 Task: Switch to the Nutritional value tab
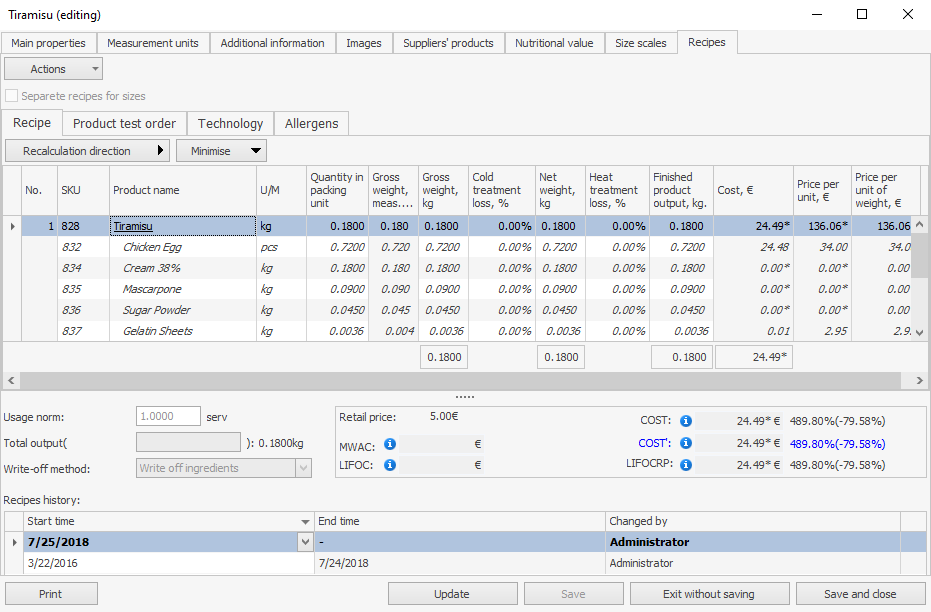click(554, 43)
